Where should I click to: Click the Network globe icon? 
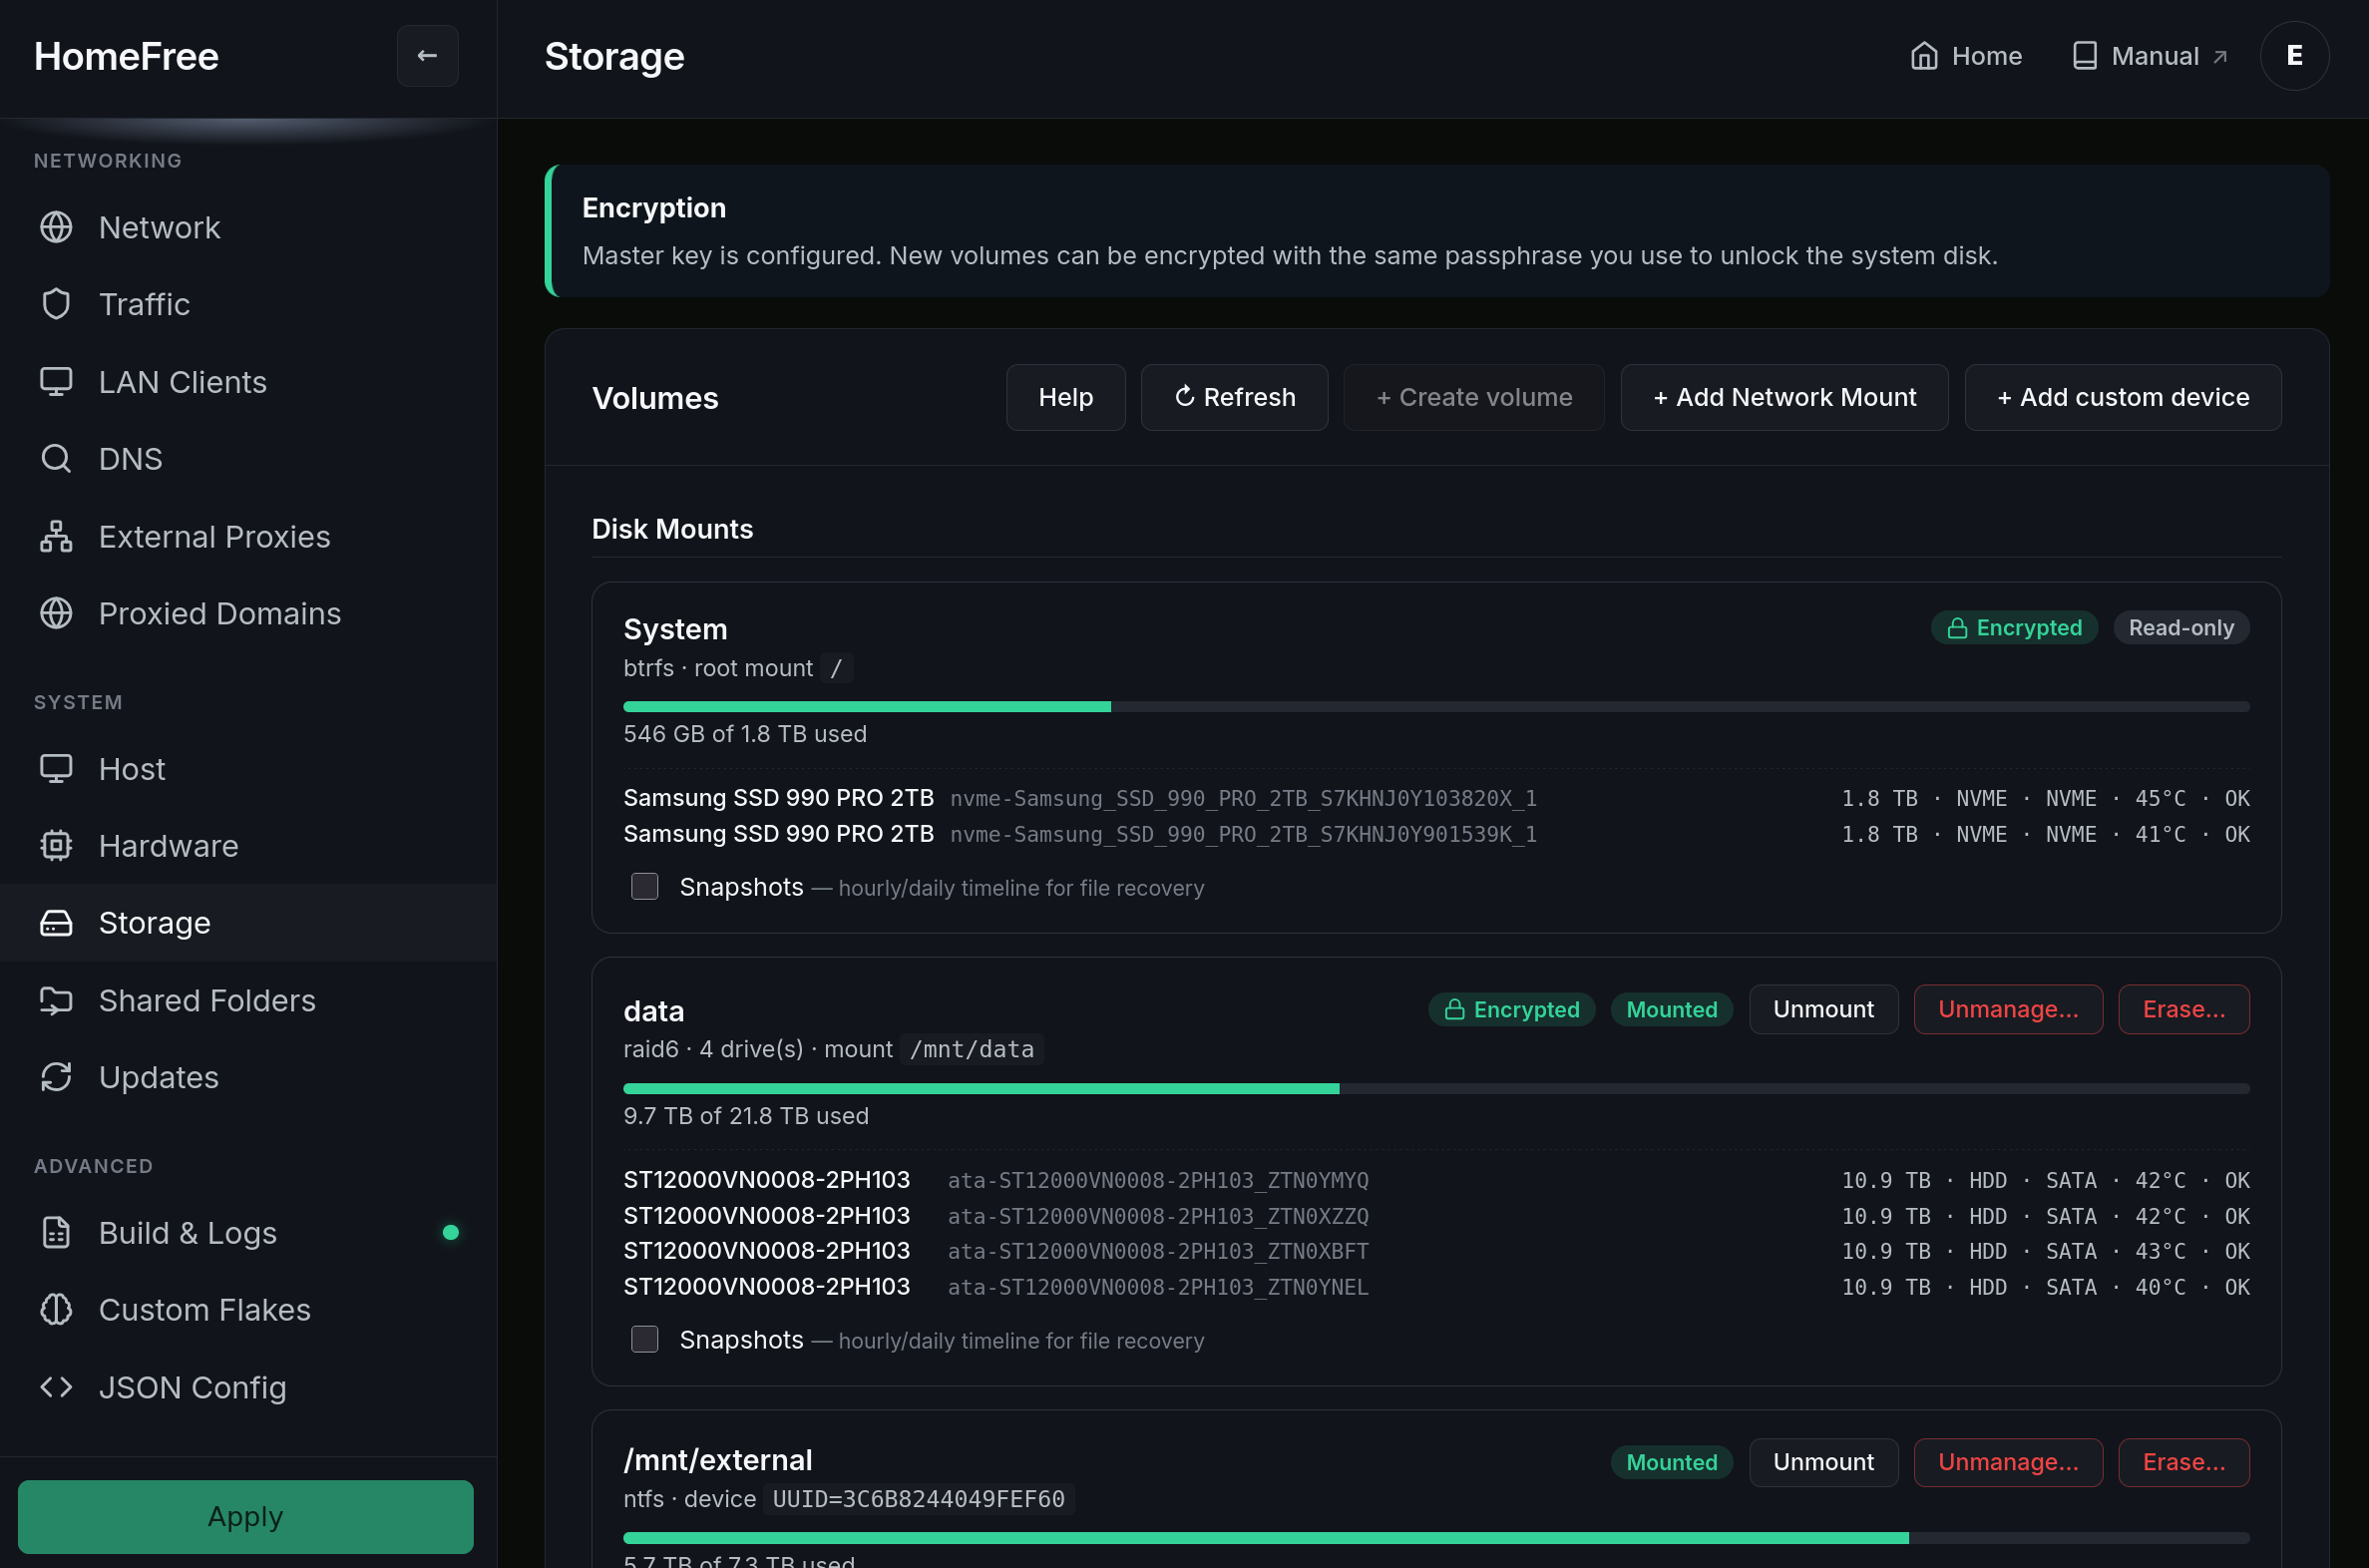click(56, 227)
